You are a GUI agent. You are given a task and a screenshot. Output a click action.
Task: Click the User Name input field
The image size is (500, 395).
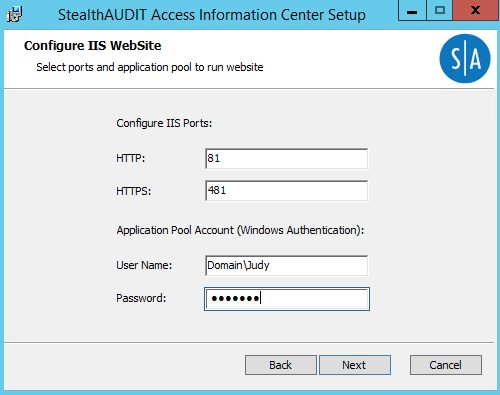pos(287,266)
